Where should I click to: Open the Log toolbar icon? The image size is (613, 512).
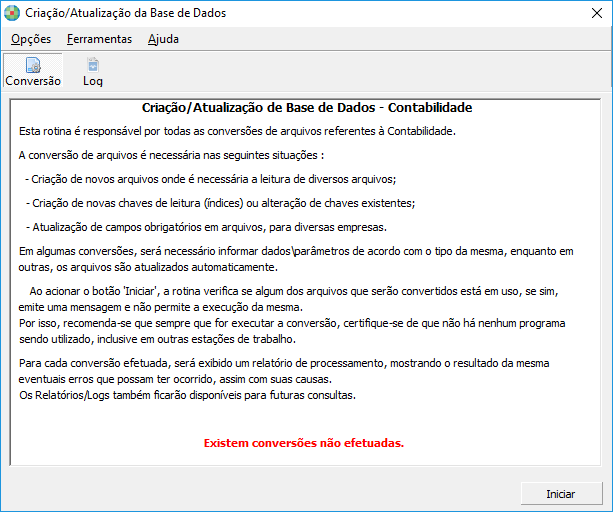tap(93, 71)
